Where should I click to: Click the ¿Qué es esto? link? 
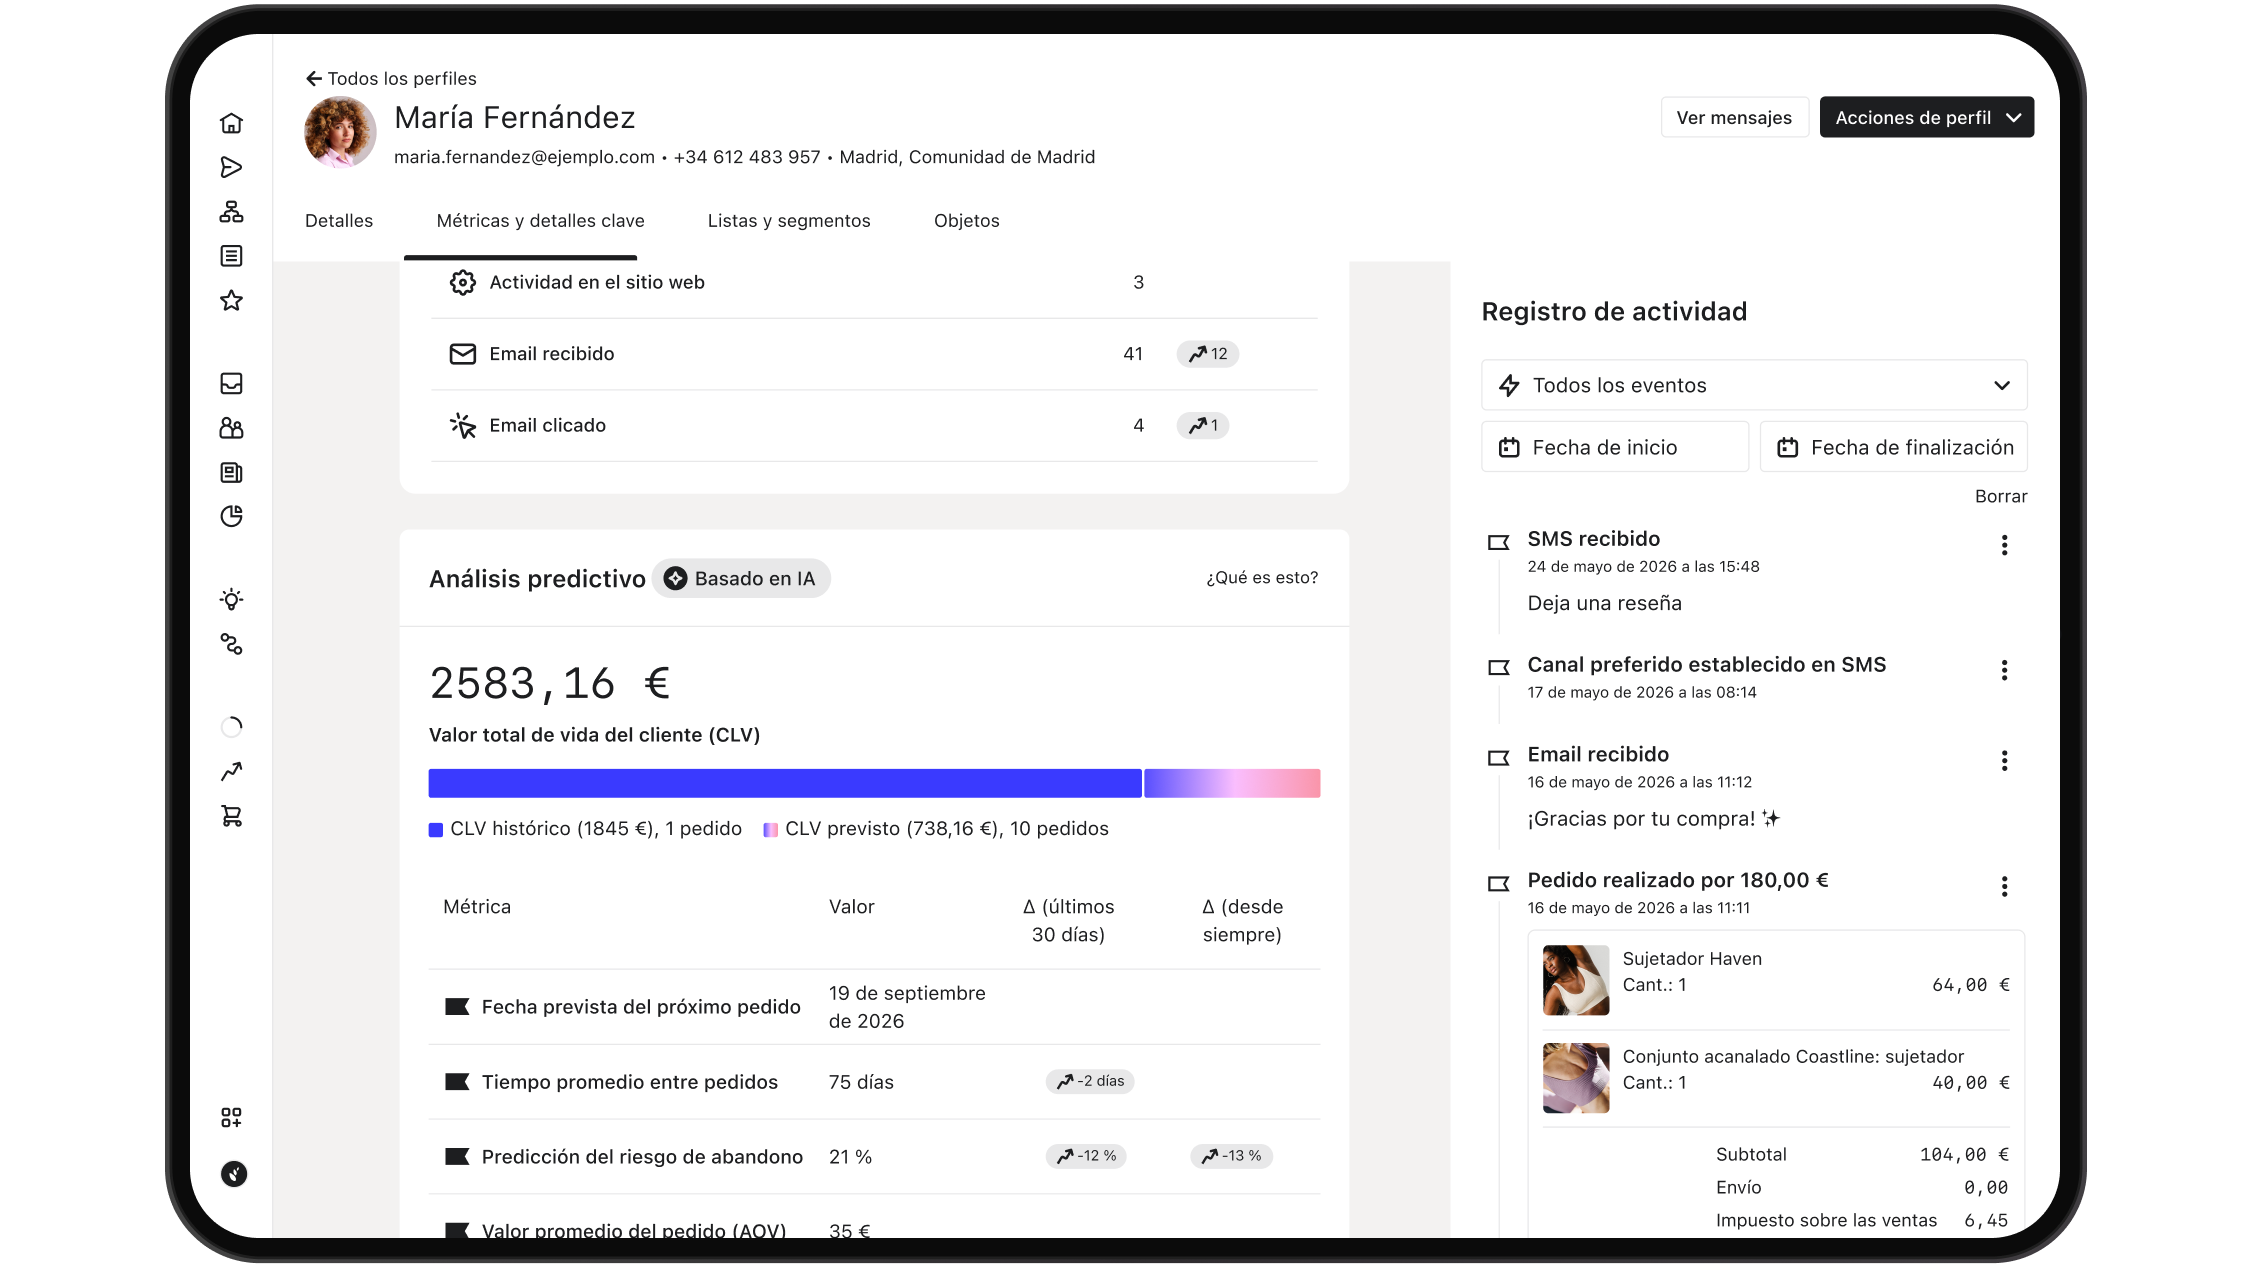click(1262, 577)
